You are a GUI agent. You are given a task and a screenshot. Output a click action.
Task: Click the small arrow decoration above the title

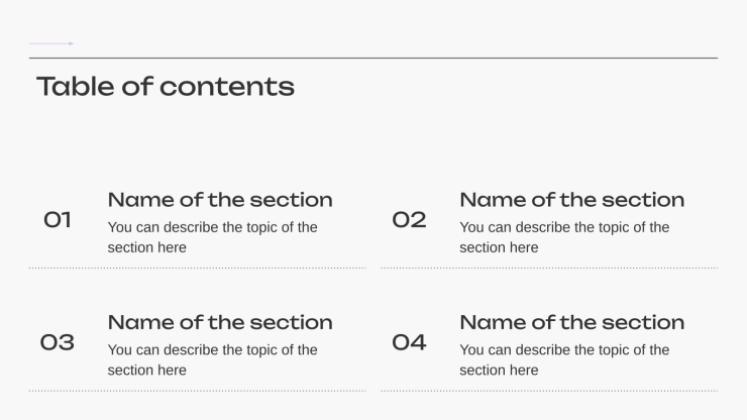pyautogui.click(x=51, y=44)
